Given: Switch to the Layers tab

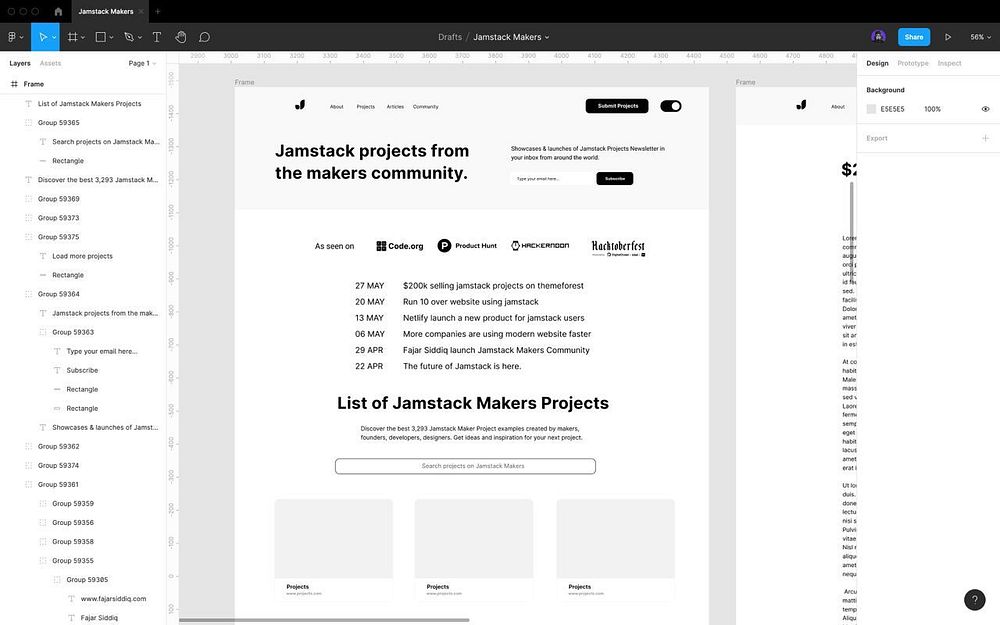Looking at the screenshot, I should click(x=20, y=63).
